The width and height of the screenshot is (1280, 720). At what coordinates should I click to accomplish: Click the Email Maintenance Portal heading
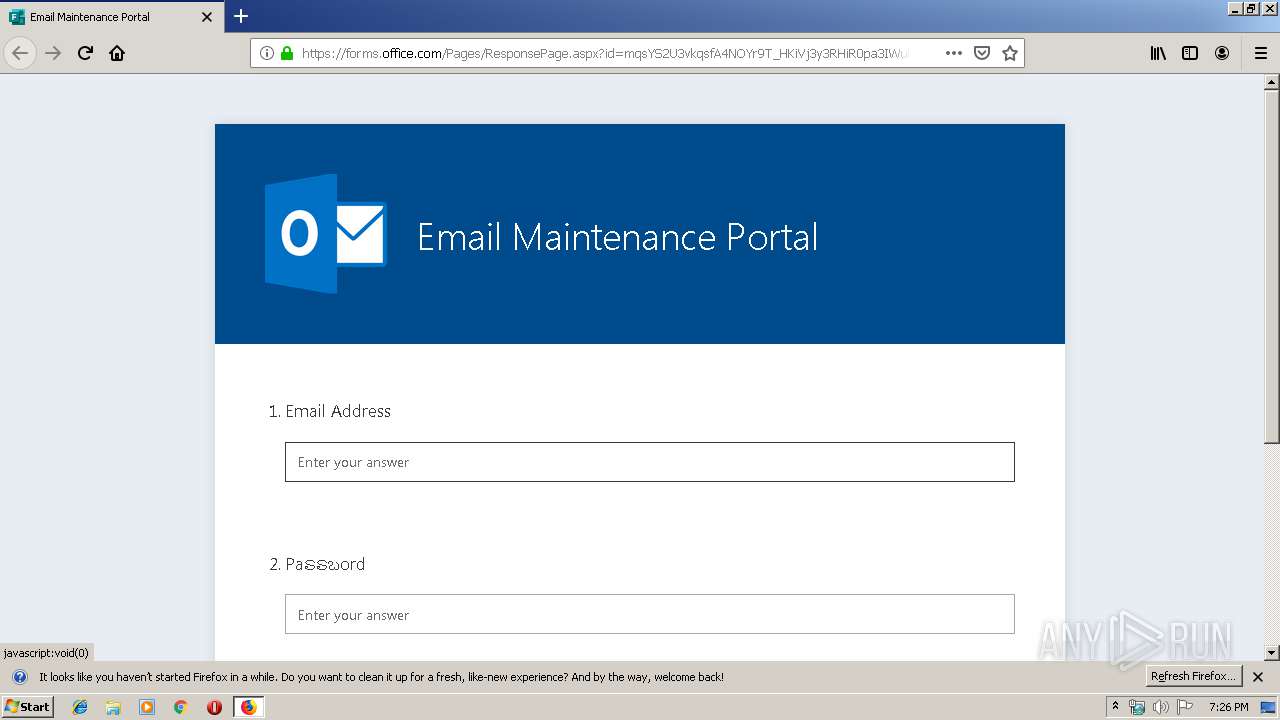coord(617,237)
